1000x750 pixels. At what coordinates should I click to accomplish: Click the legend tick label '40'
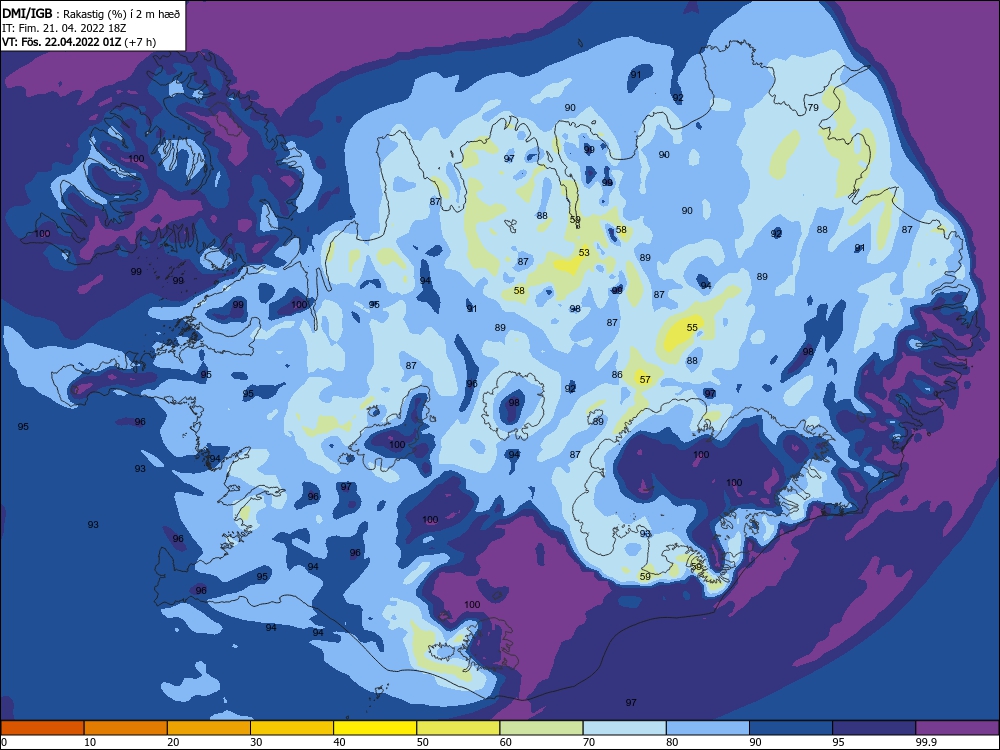339,742
